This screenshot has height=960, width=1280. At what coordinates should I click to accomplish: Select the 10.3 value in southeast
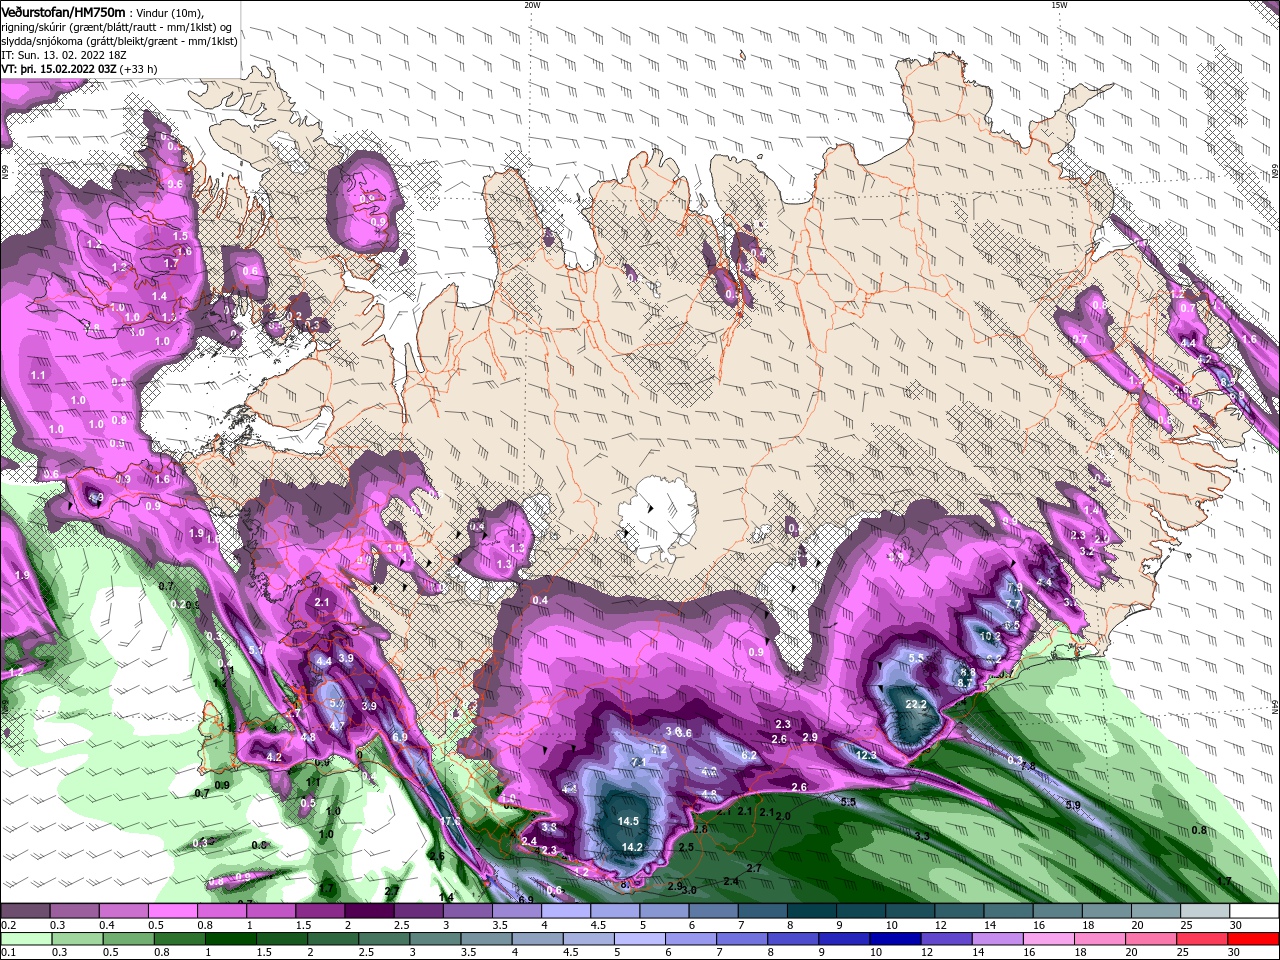990,636
